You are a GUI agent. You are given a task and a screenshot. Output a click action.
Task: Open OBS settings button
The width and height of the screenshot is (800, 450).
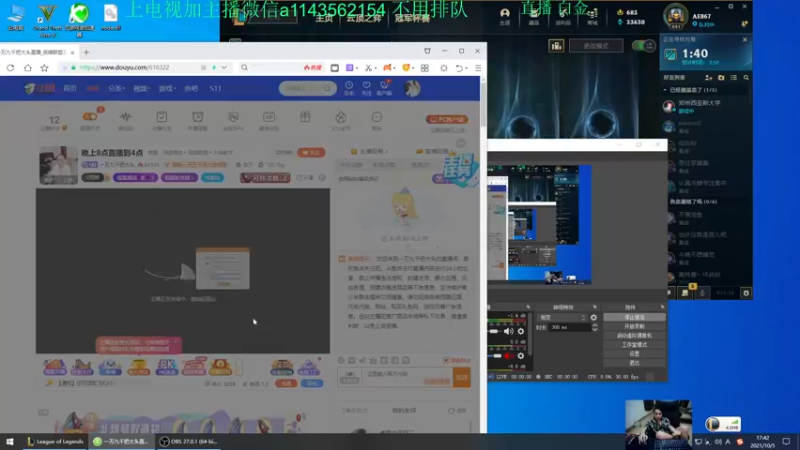click(x=634, y=354)
